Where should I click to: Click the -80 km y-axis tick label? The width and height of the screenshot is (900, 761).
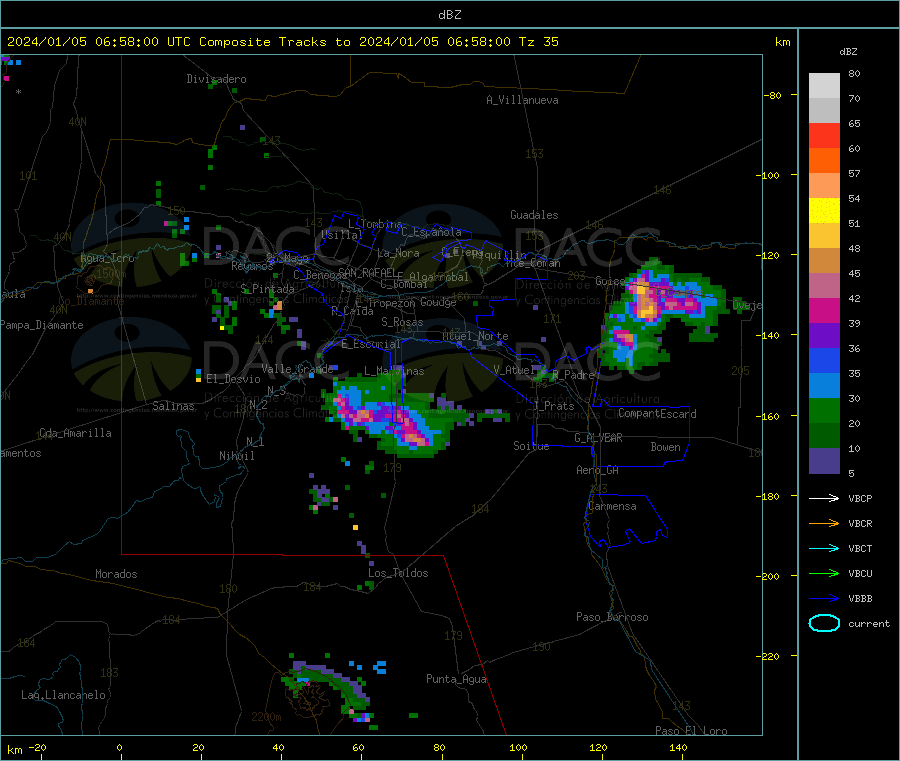pos(772,95)
